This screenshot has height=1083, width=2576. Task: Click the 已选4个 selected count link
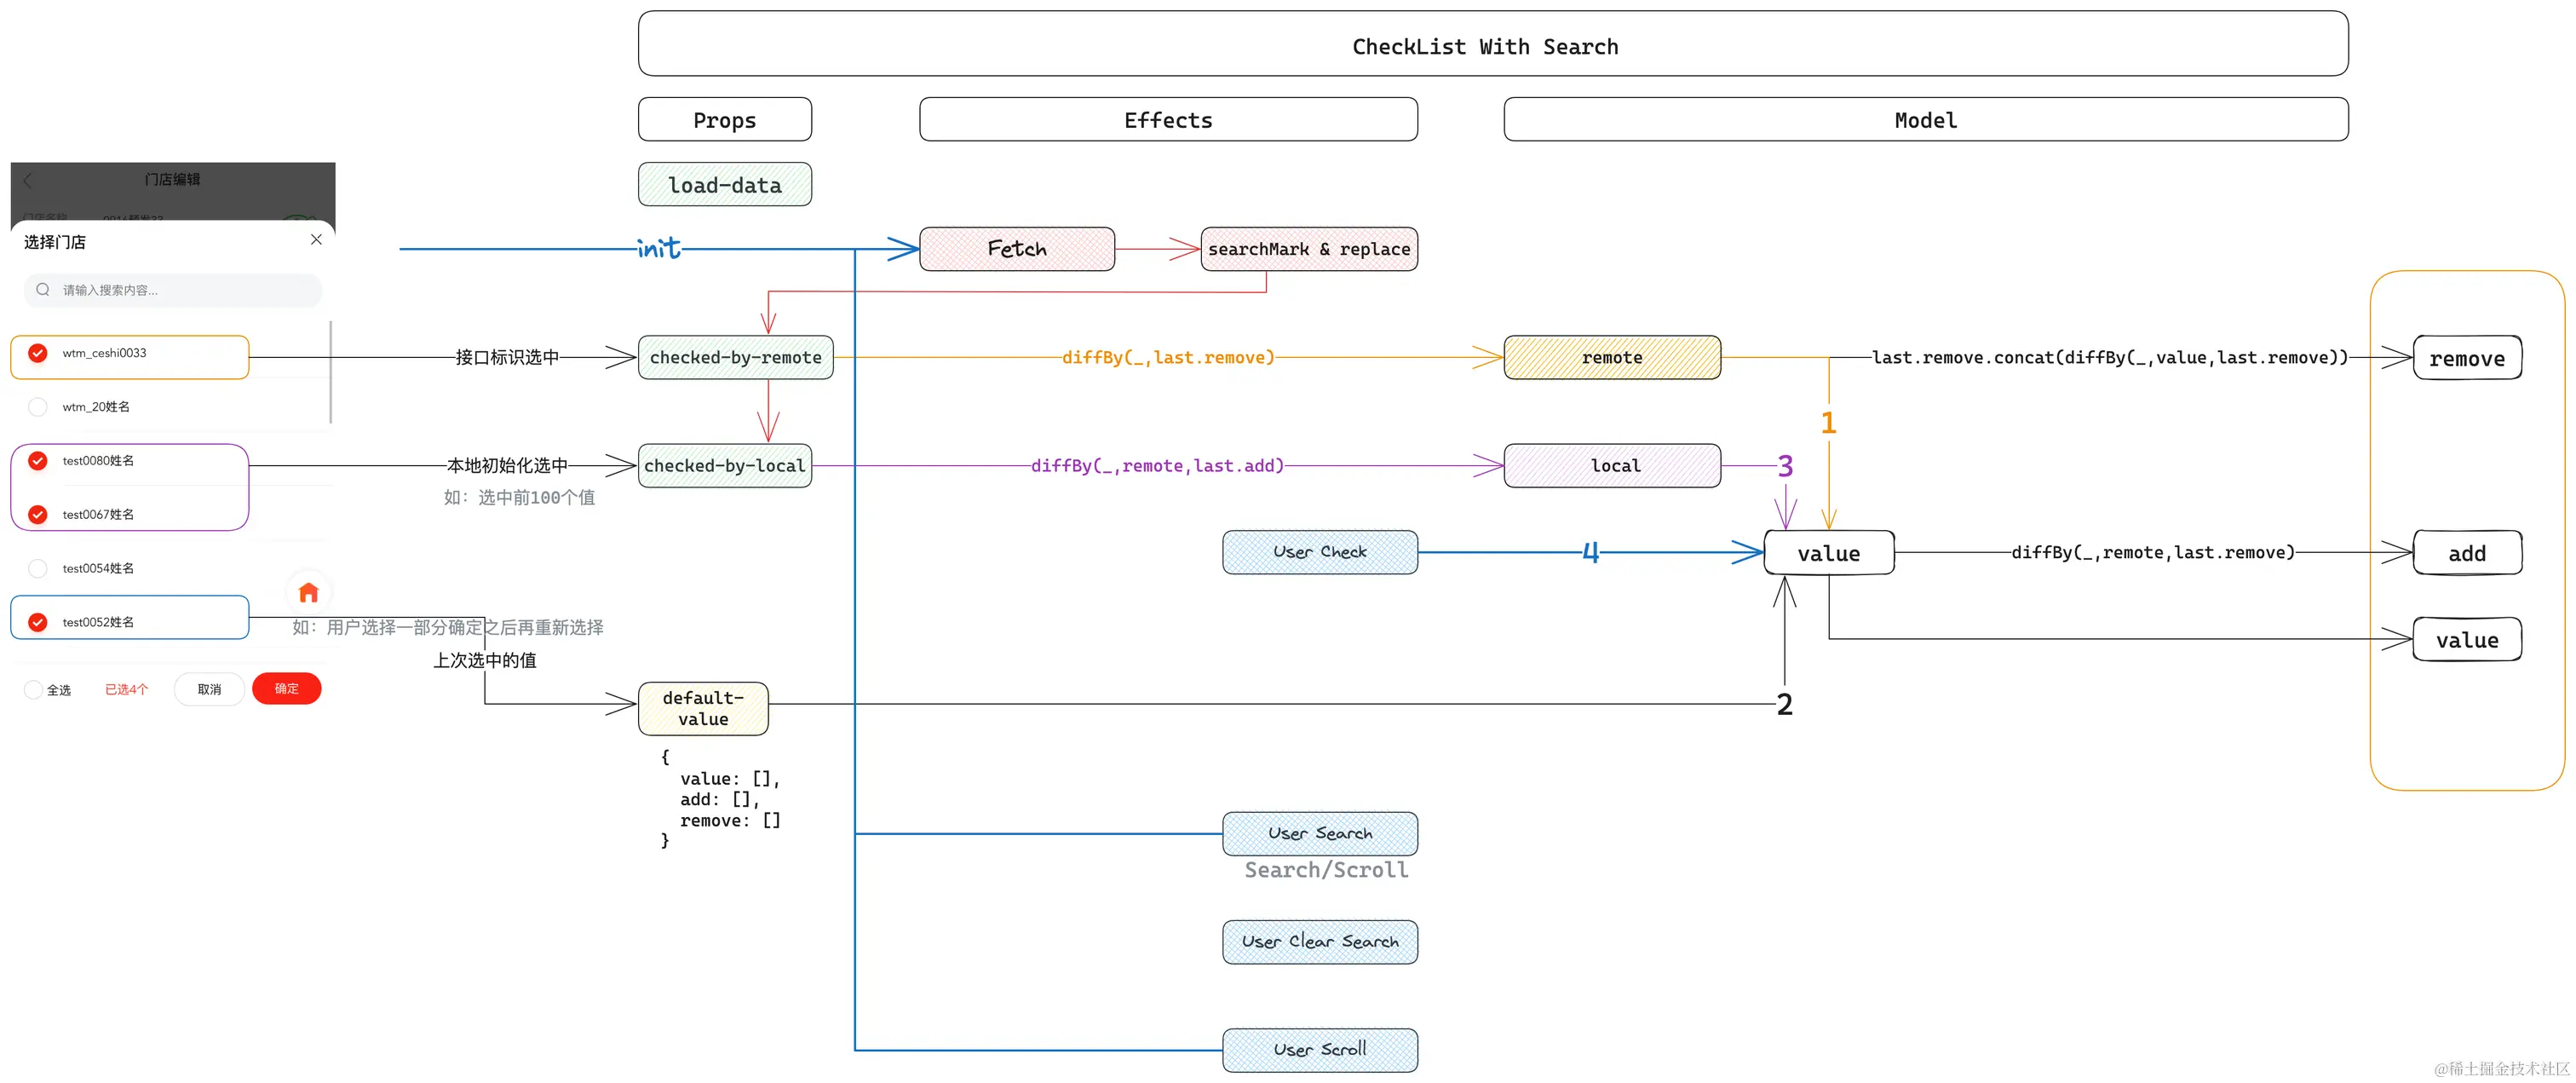click(x=126, y=690)
